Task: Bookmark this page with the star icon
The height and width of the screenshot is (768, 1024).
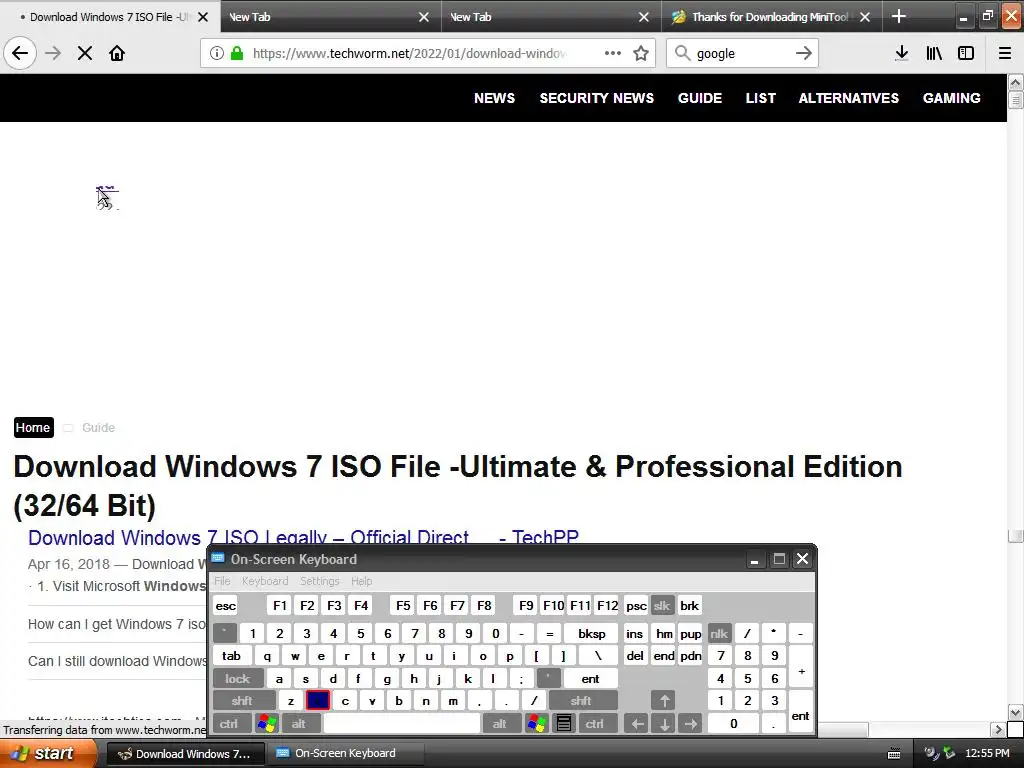Action: [x=641, y=53]
